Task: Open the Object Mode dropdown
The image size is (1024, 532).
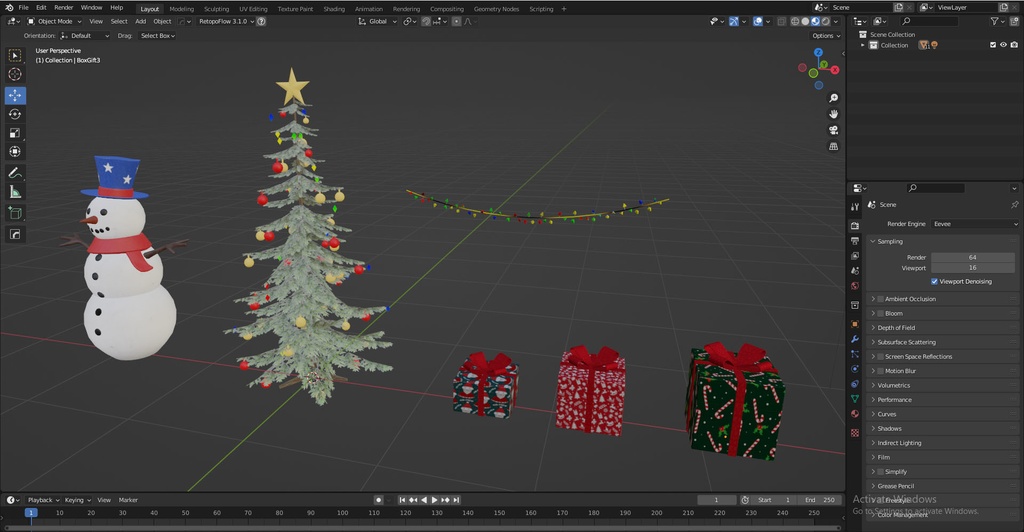Action: [x=55, y=22]
